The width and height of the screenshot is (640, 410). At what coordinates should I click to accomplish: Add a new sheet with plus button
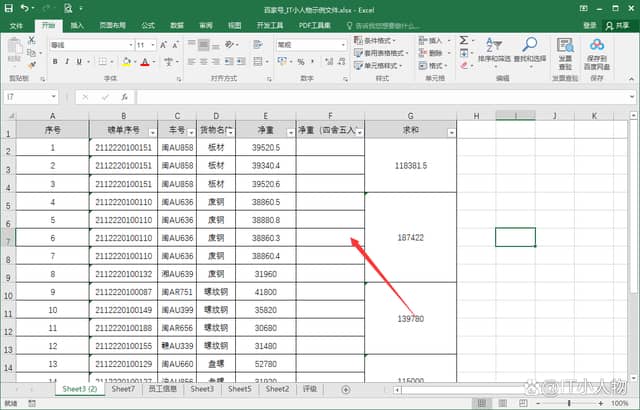click(x=346, y=389)
